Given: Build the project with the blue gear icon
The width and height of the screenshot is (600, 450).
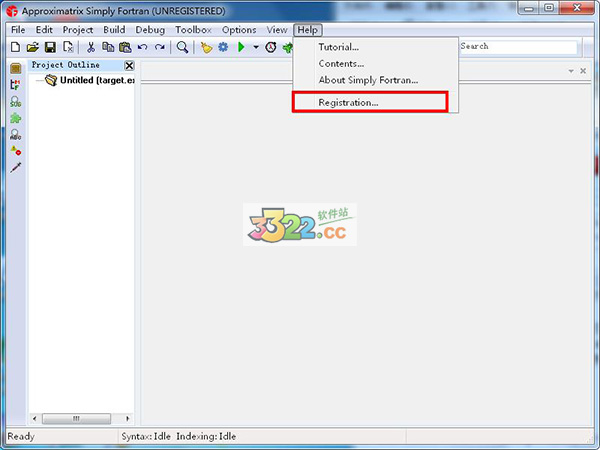Looking at the screenshot, I should tap(223, 47).
